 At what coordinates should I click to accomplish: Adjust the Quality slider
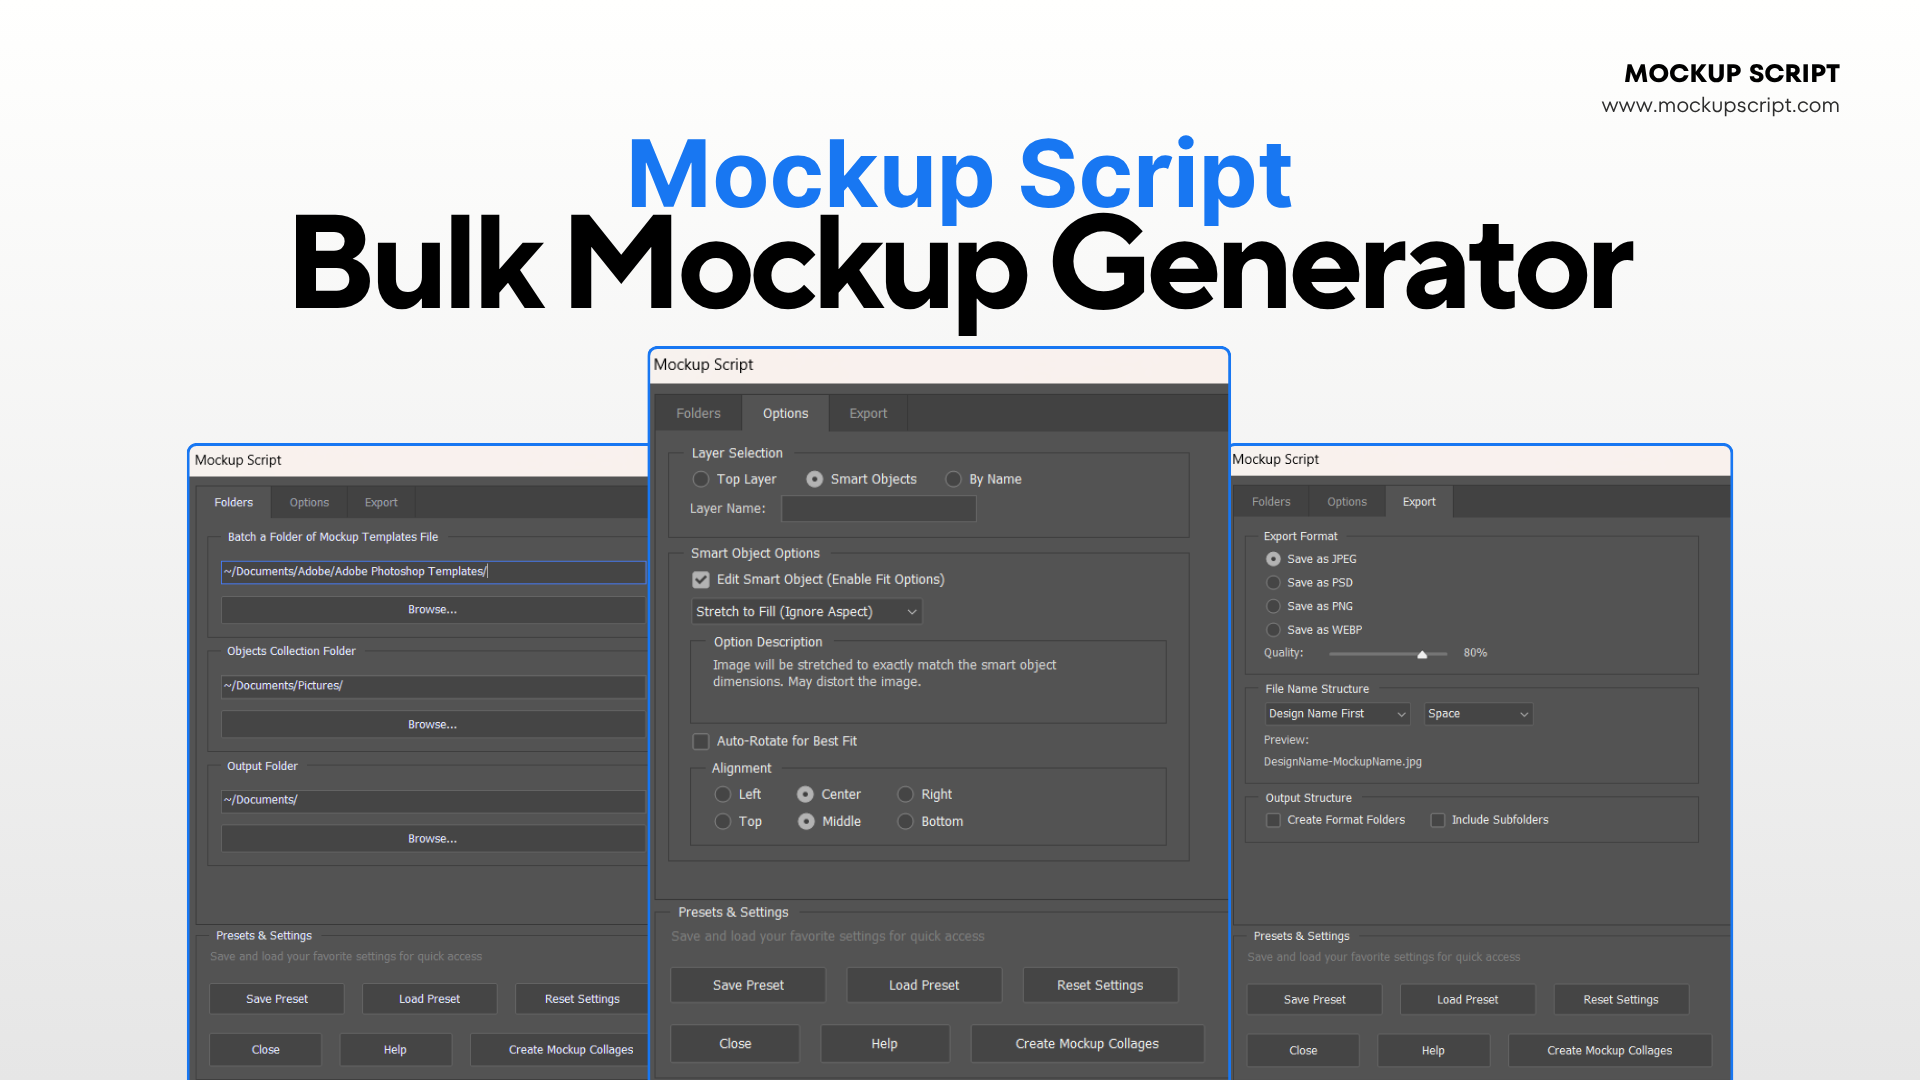[x=1420, y=653]
